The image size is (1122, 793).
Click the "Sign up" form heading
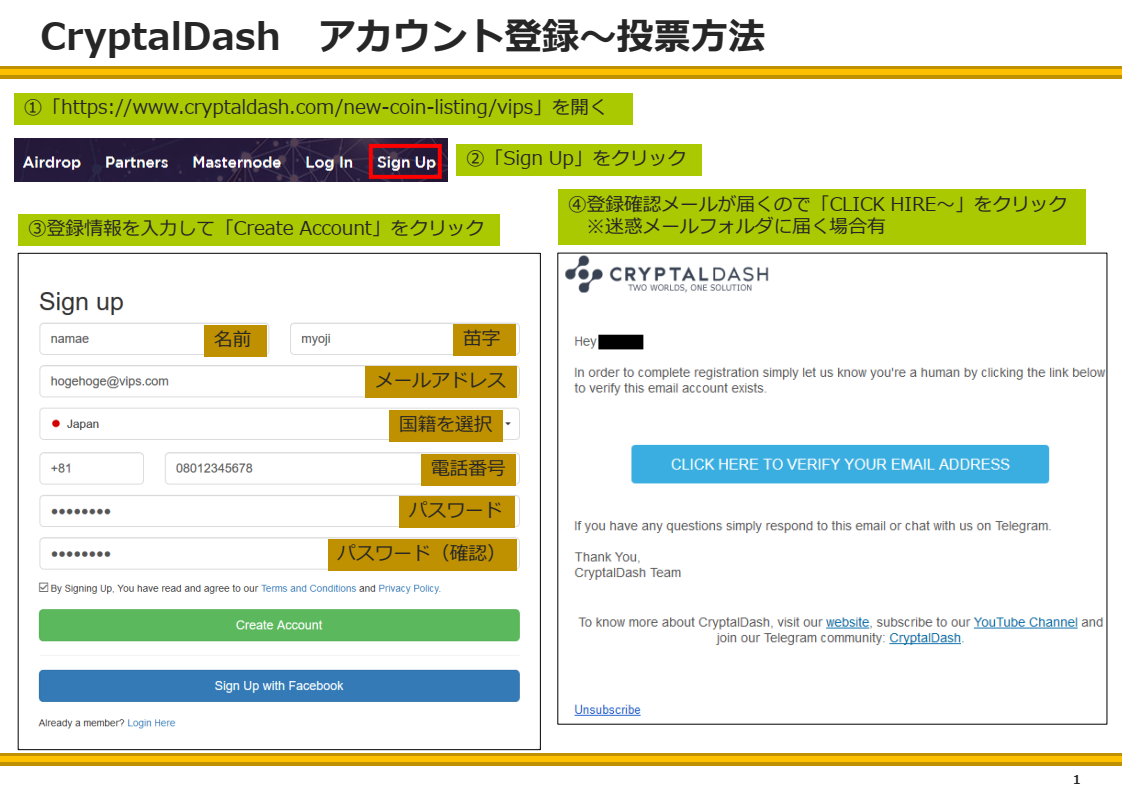[81, 302]
